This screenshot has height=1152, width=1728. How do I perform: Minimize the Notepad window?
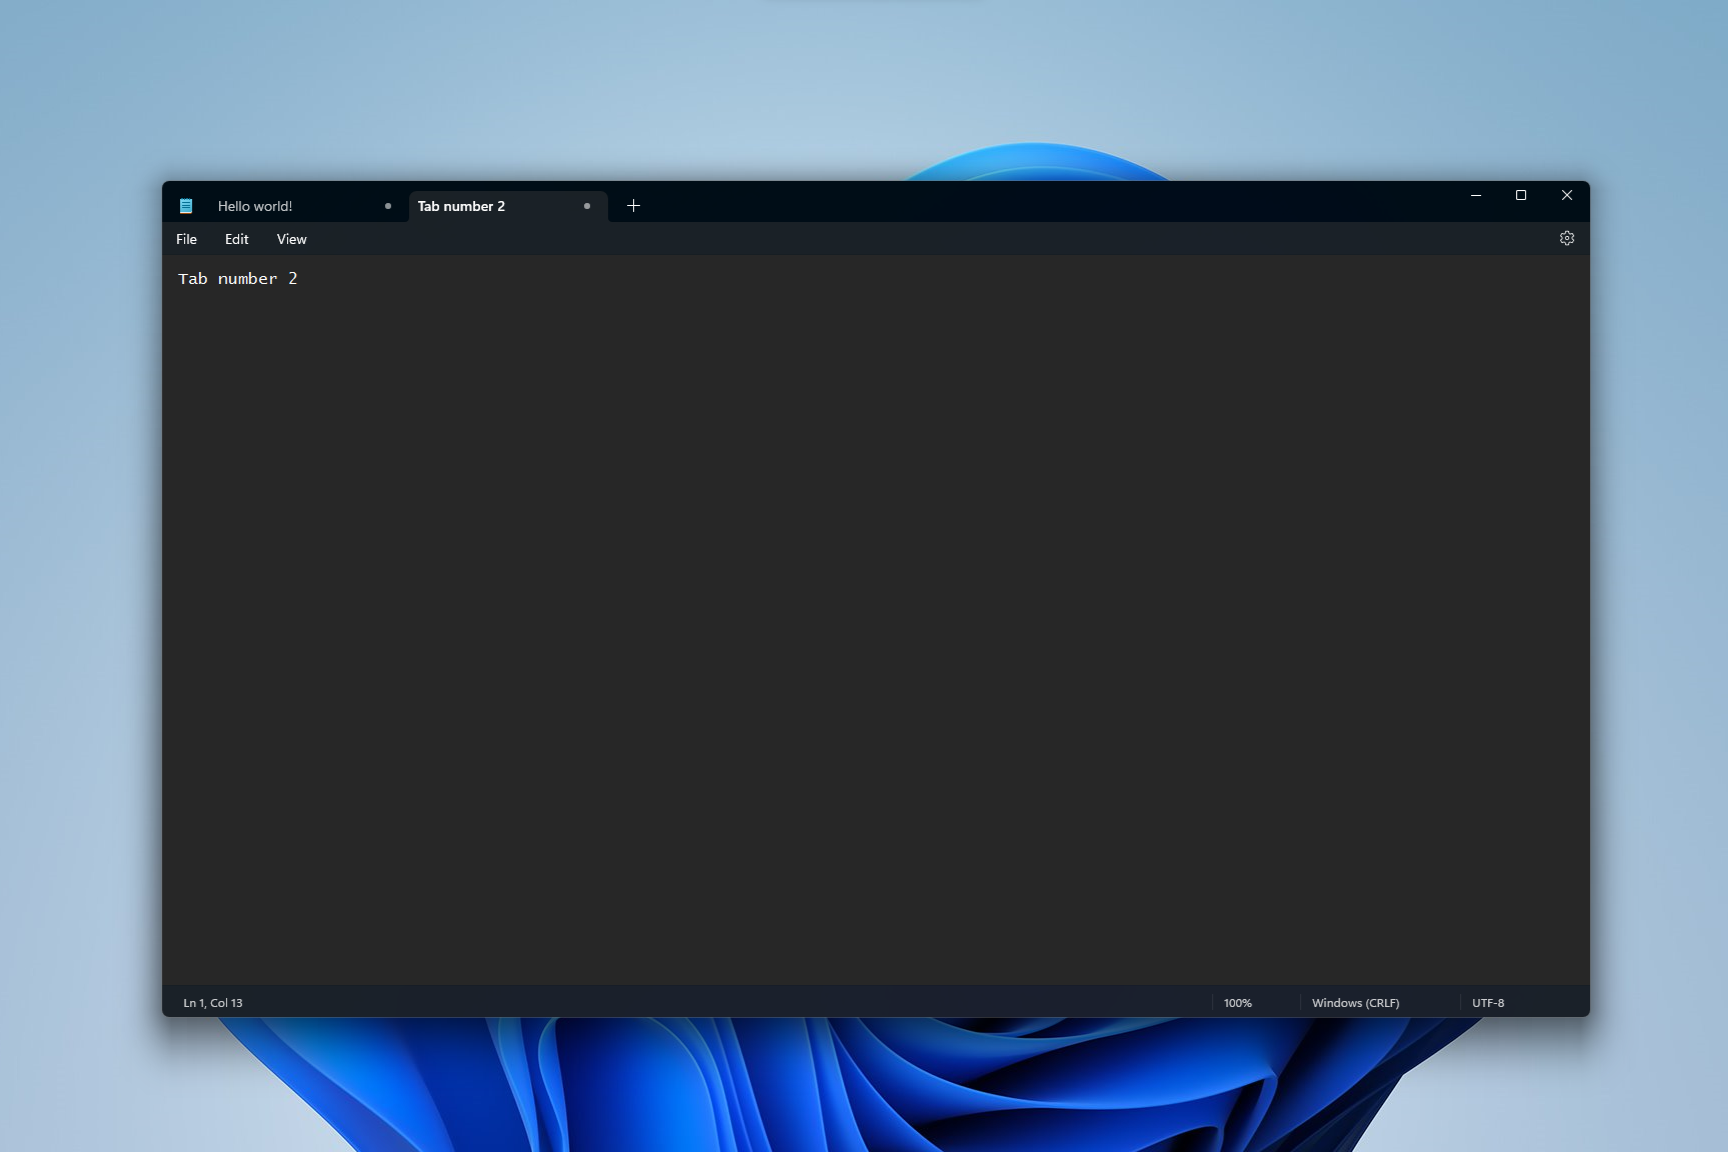tap(1475, 196)
